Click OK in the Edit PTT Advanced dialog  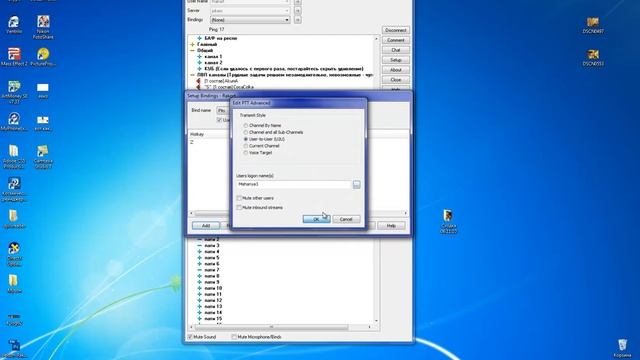point(316,219)
